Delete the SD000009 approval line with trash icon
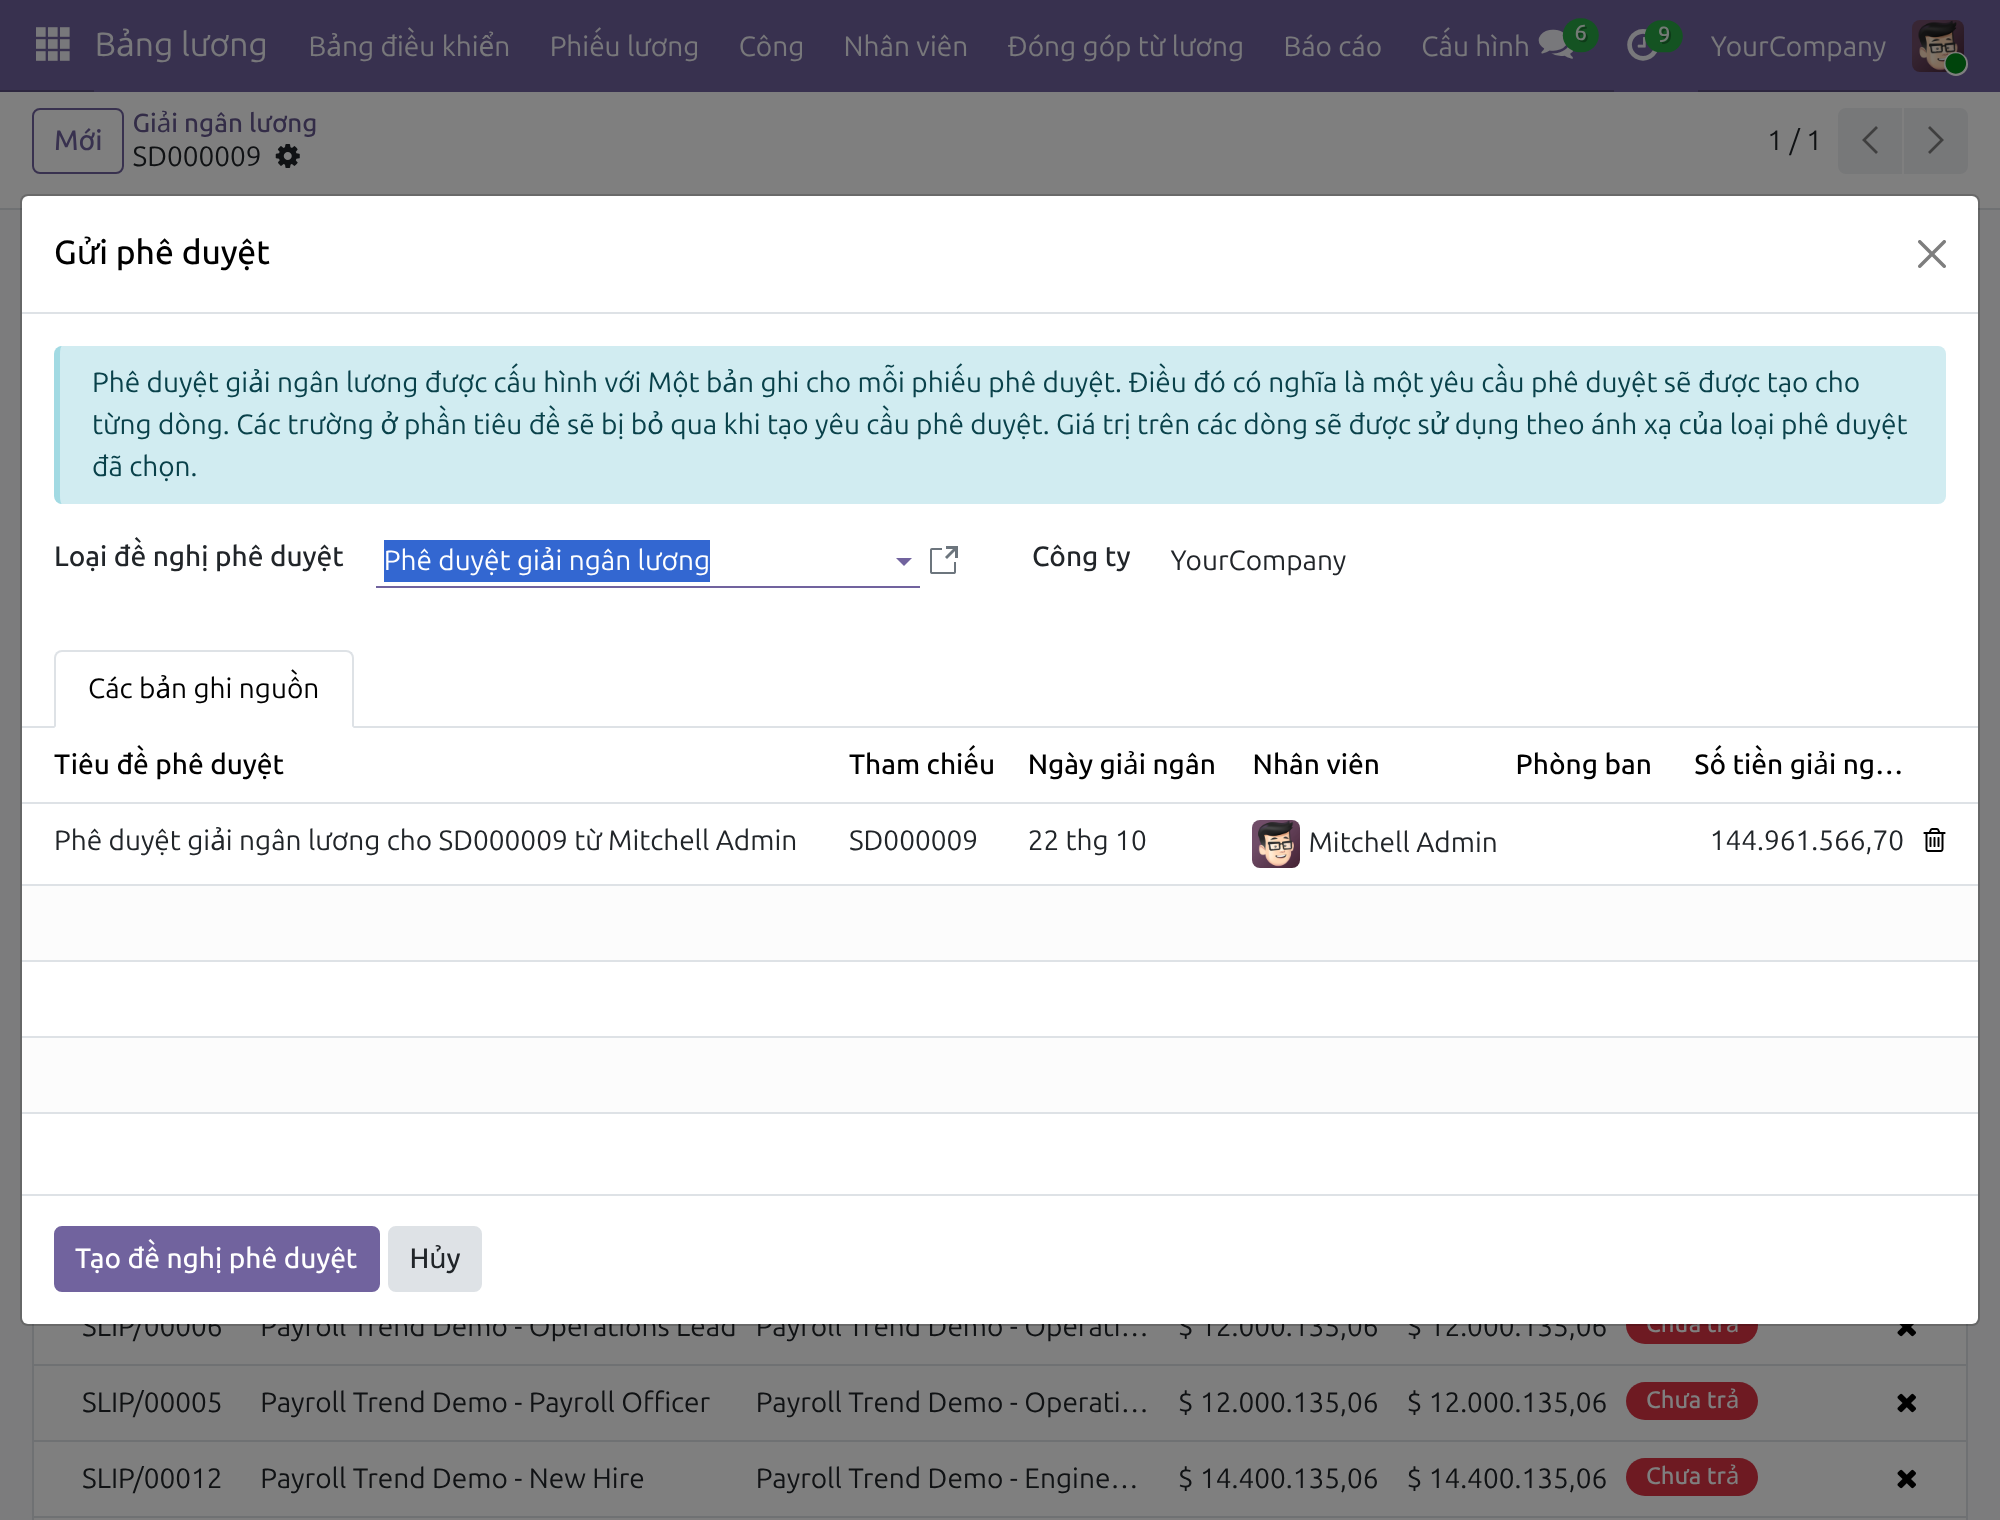The height and width of the screenshot is (1520, 2000). pos(1934,840)
